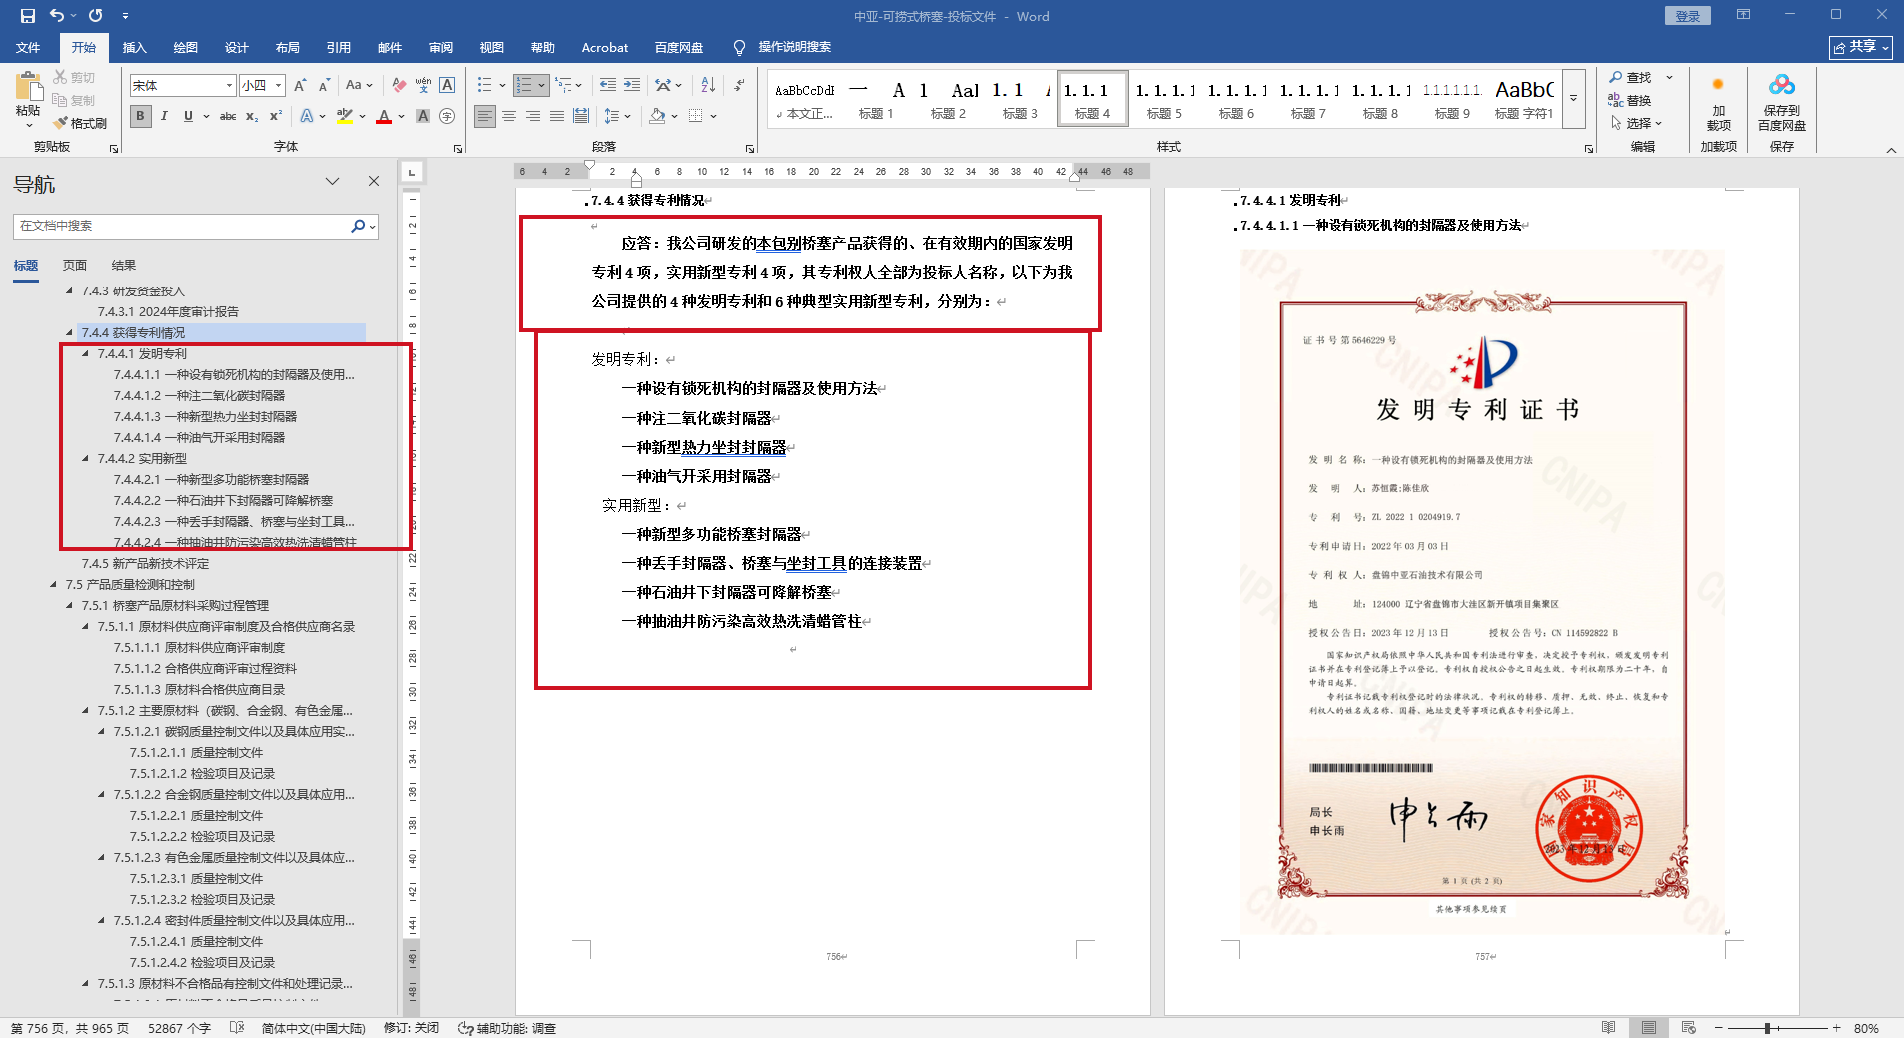Open Add-ins (加载项) from the ribbon
The height and width of the screenshot is (1038, 1904).
point(1718,102)
